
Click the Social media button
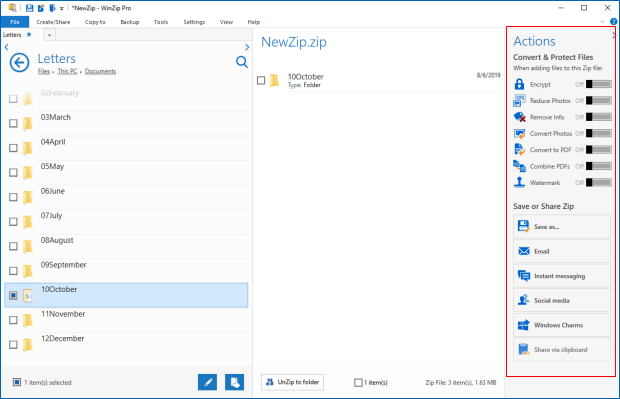[x=562, y=300]
